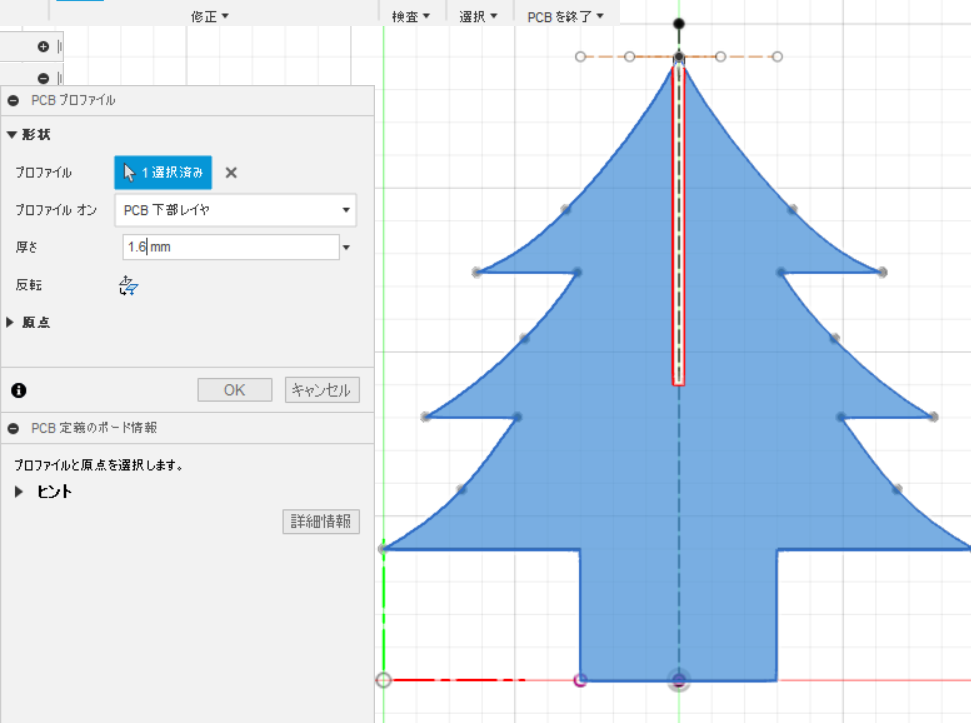Image resolution: width=971 pixels, height=723 pixels.
Task: Open the 厚さ value dropdown arrow
Action: (x=347, y=247)
